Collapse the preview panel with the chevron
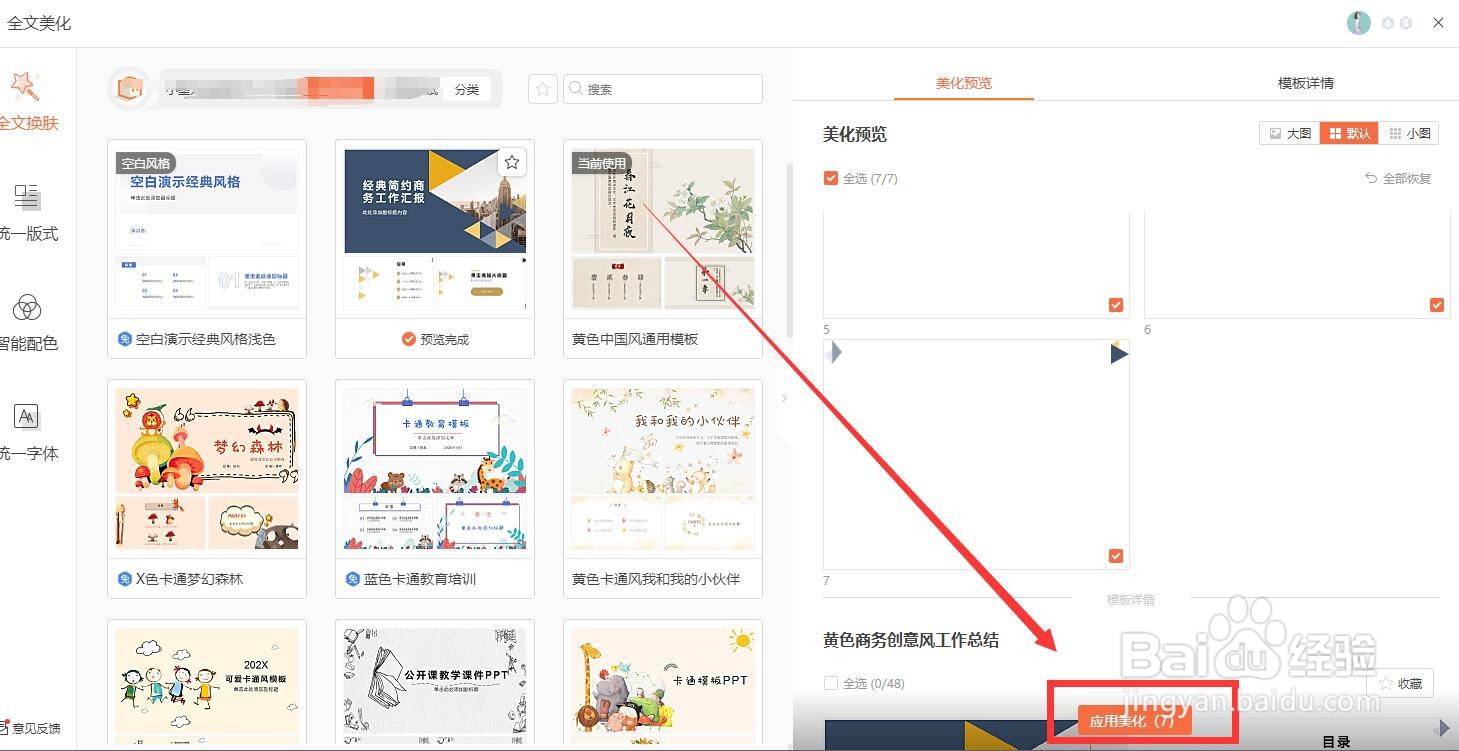The height and width of the screenshot is (751, 1459). click(784, 398)
